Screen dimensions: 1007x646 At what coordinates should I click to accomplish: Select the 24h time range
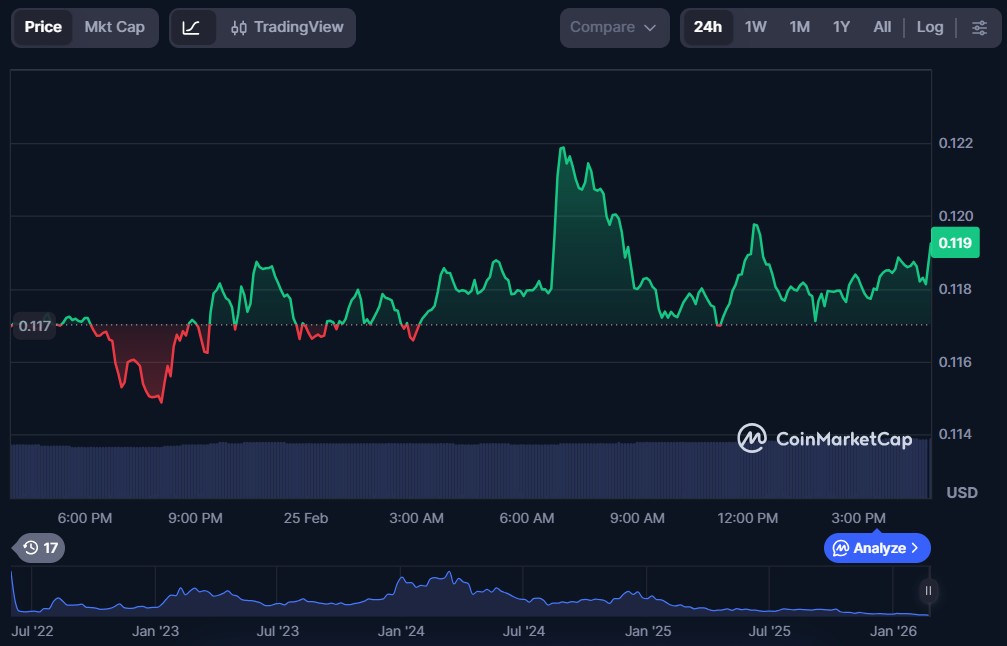(x=708, y=28)
